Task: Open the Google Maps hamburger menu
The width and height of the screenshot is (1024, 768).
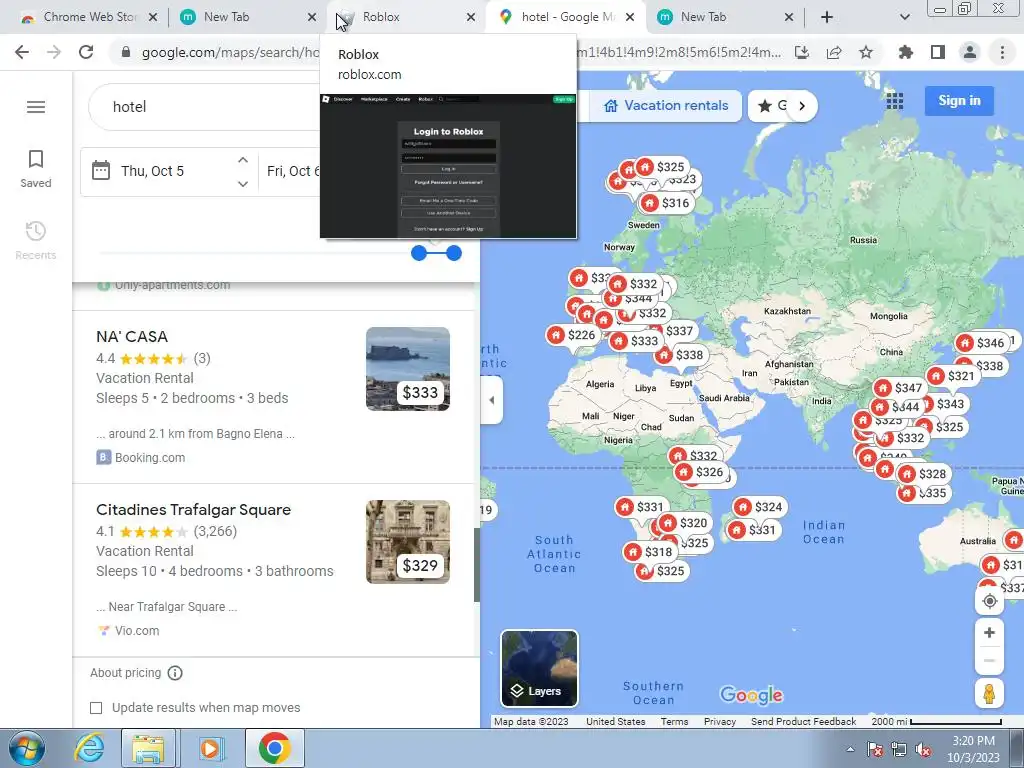Action: point(36,106)
